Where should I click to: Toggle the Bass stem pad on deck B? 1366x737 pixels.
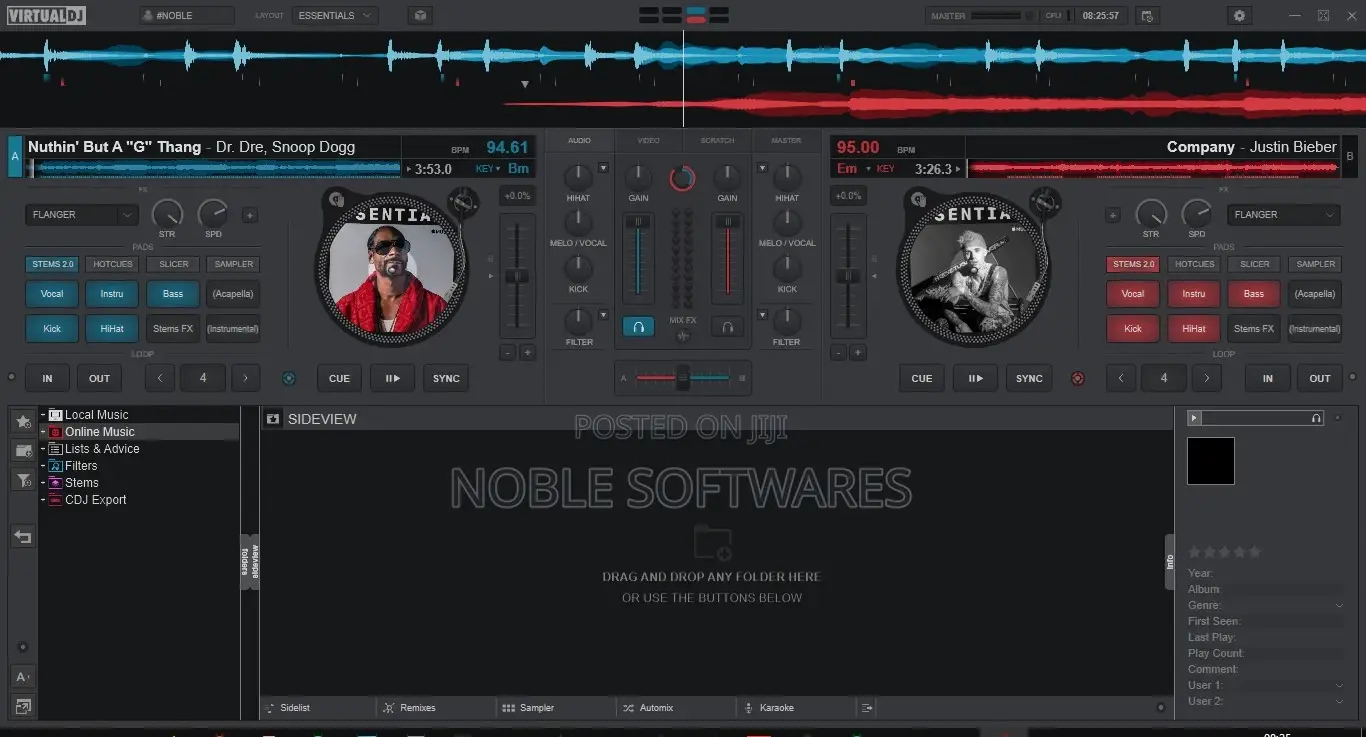1254,294
